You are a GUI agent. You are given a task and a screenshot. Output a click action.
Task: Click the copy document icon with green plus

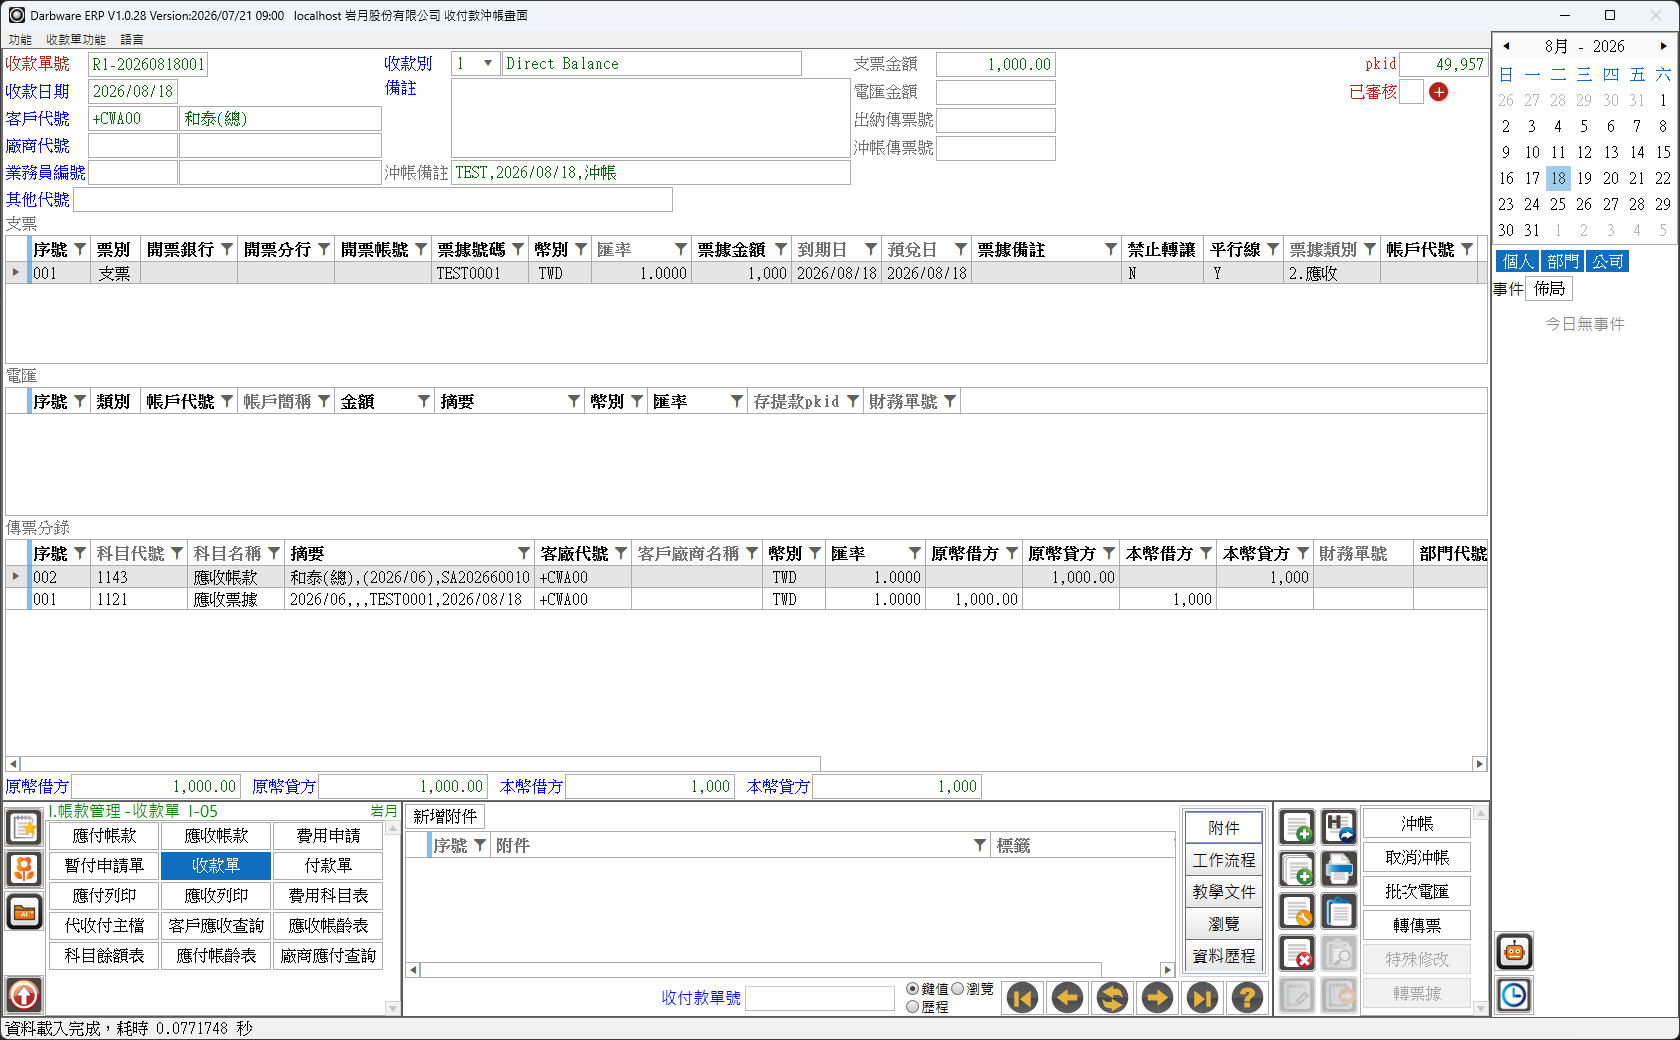1297,870
